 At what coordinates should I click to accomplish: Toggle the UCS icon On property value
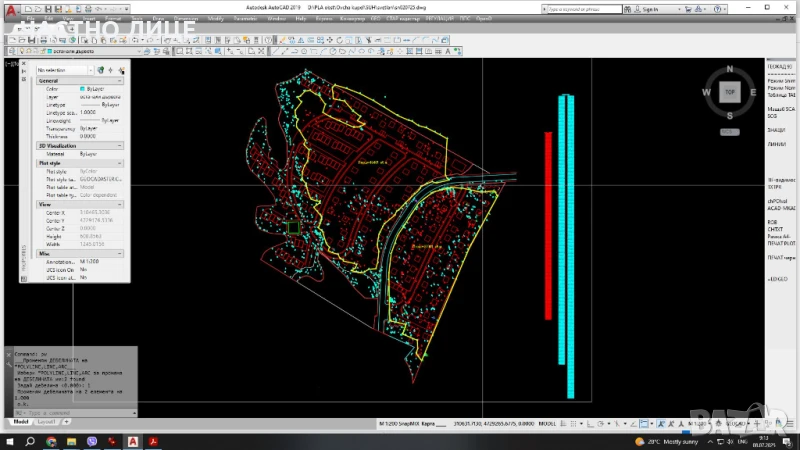coord(84,269)
